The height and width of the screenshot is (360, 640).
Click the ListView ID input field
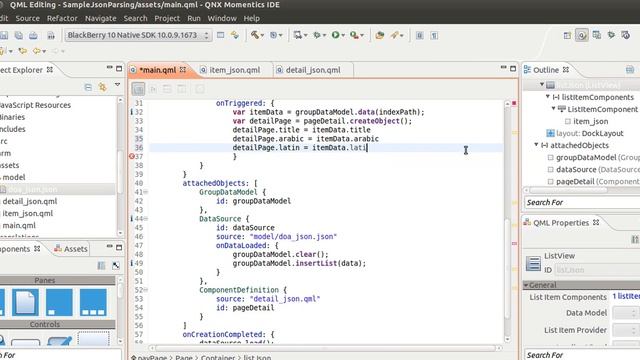click(597, 270)
